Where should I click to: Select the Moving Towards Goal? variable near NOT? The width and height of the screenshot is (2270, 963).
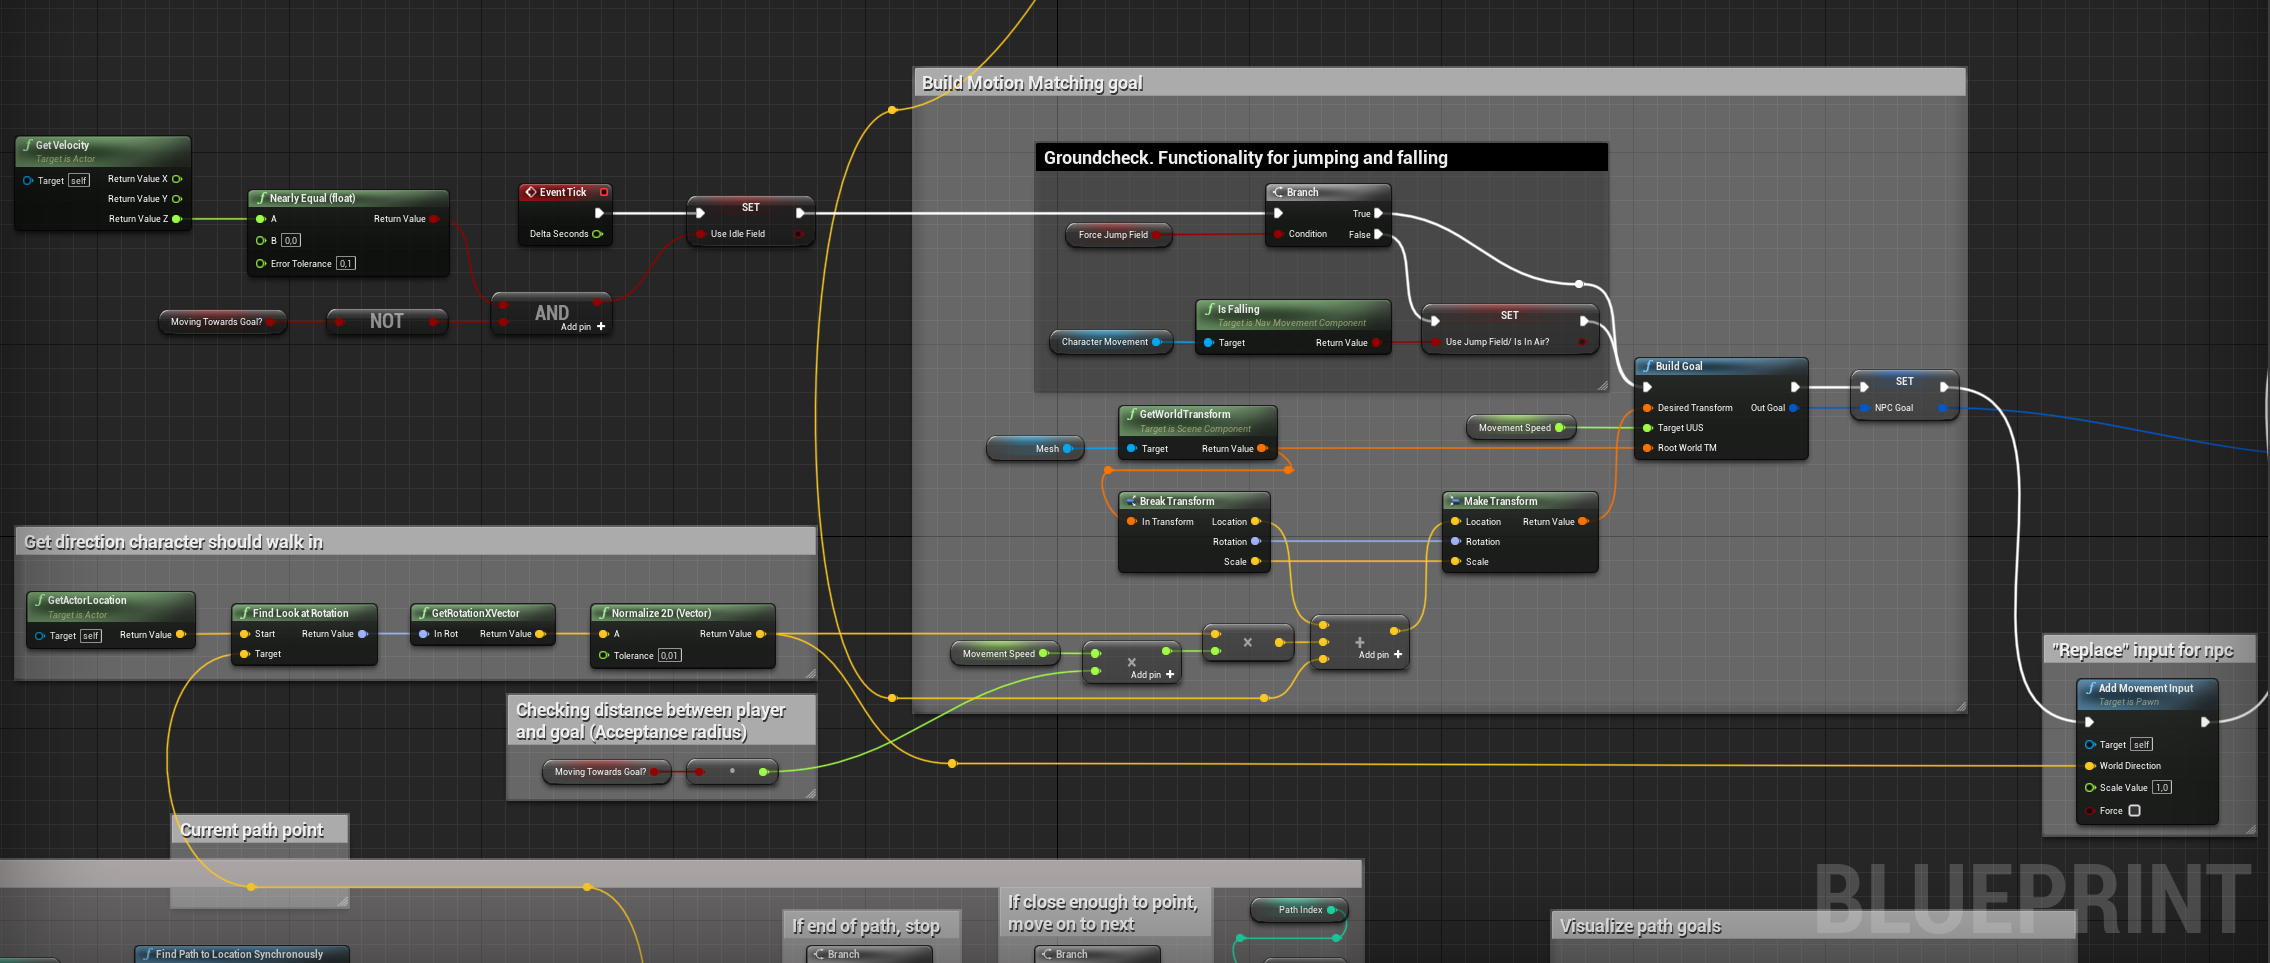click(222, 322)
